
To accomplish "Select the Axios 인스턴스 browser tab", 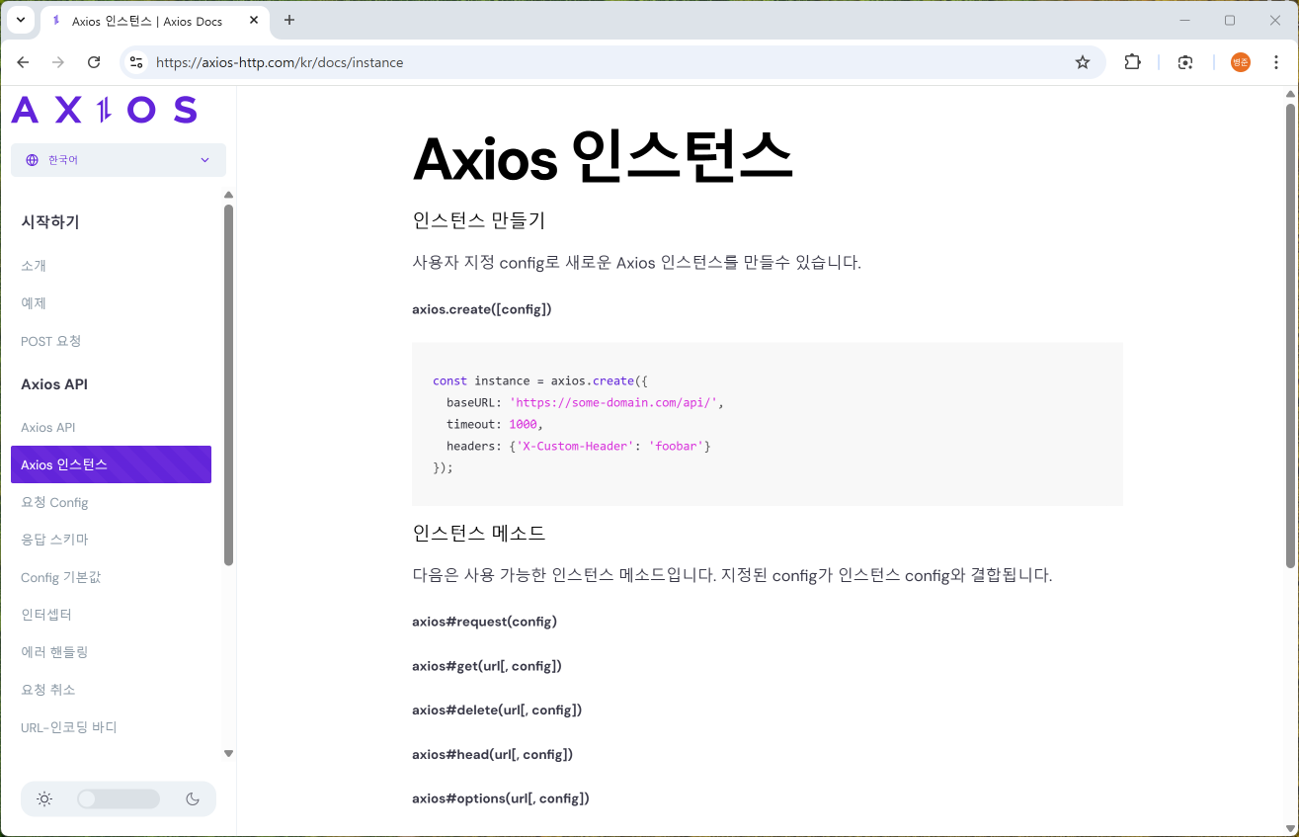I will tap(155, 20).
